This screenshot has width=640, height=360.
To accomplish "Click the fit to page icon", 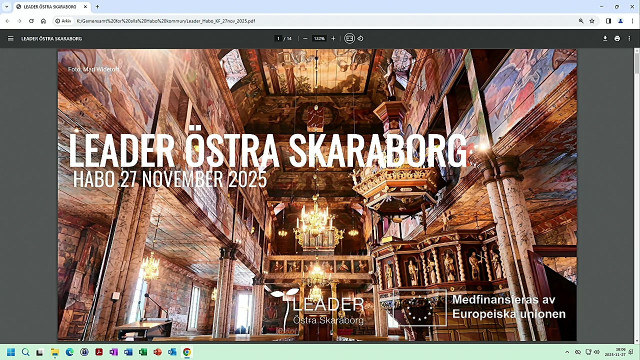I will pos(349,38).
